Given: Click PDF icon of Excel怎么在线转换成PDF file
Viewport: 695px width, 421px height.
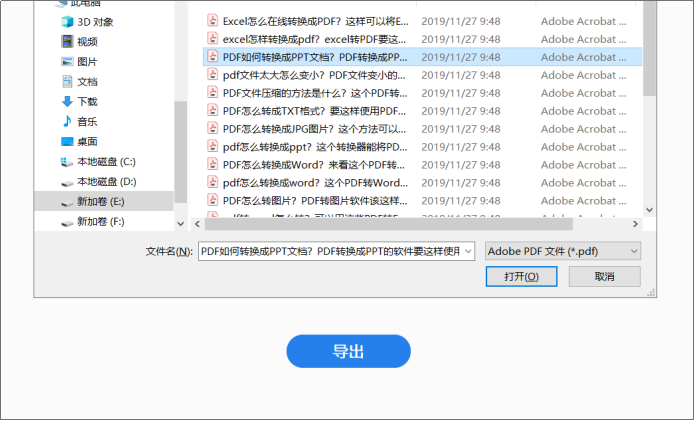Looking at the screenshot, I should [213, 20].
